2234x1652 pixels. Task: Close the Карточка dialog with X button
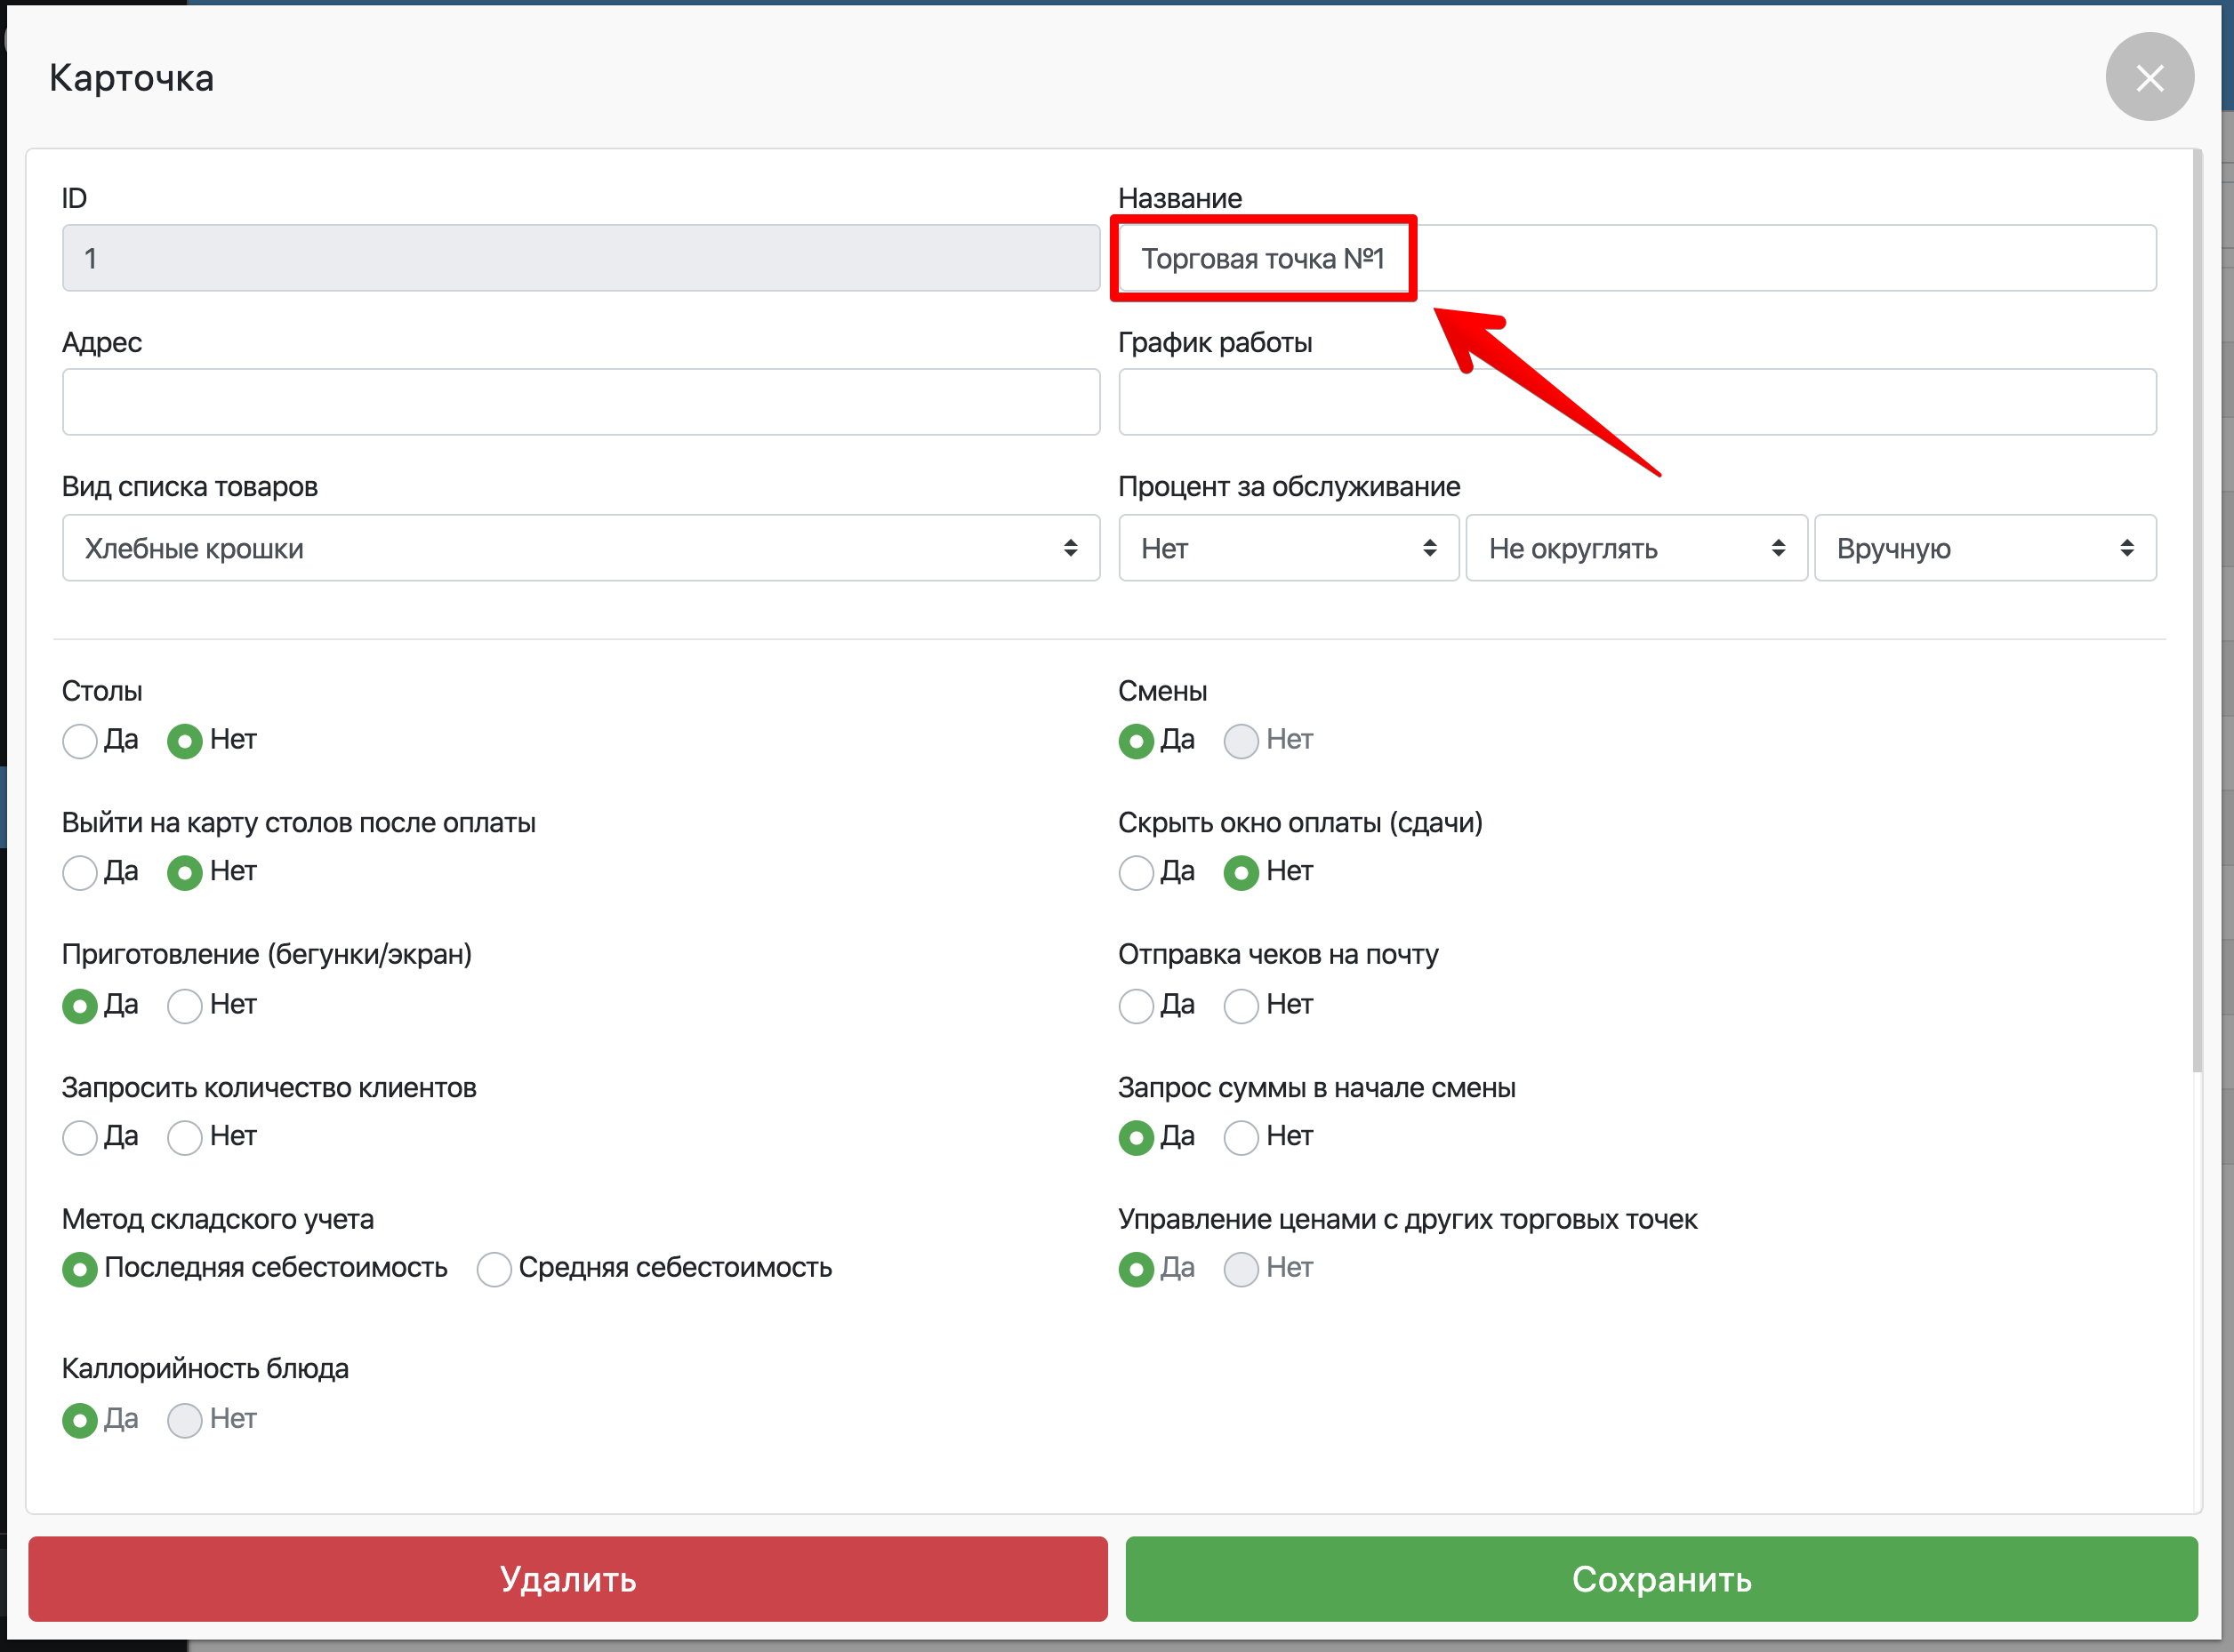click(2149, 77)
